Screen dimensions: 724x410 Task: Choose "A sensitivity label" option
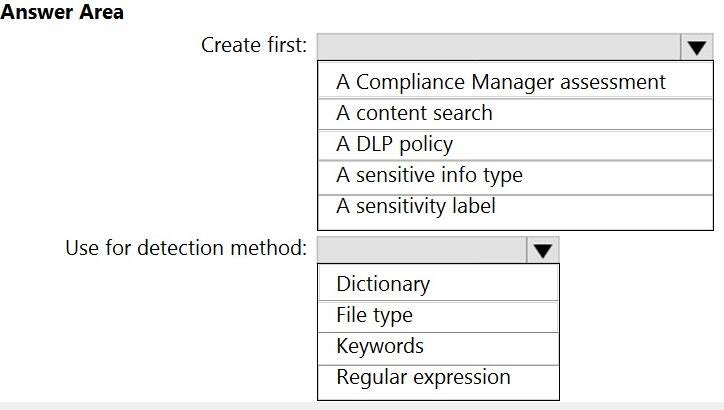pyautogui.click(x=415, y=206)
